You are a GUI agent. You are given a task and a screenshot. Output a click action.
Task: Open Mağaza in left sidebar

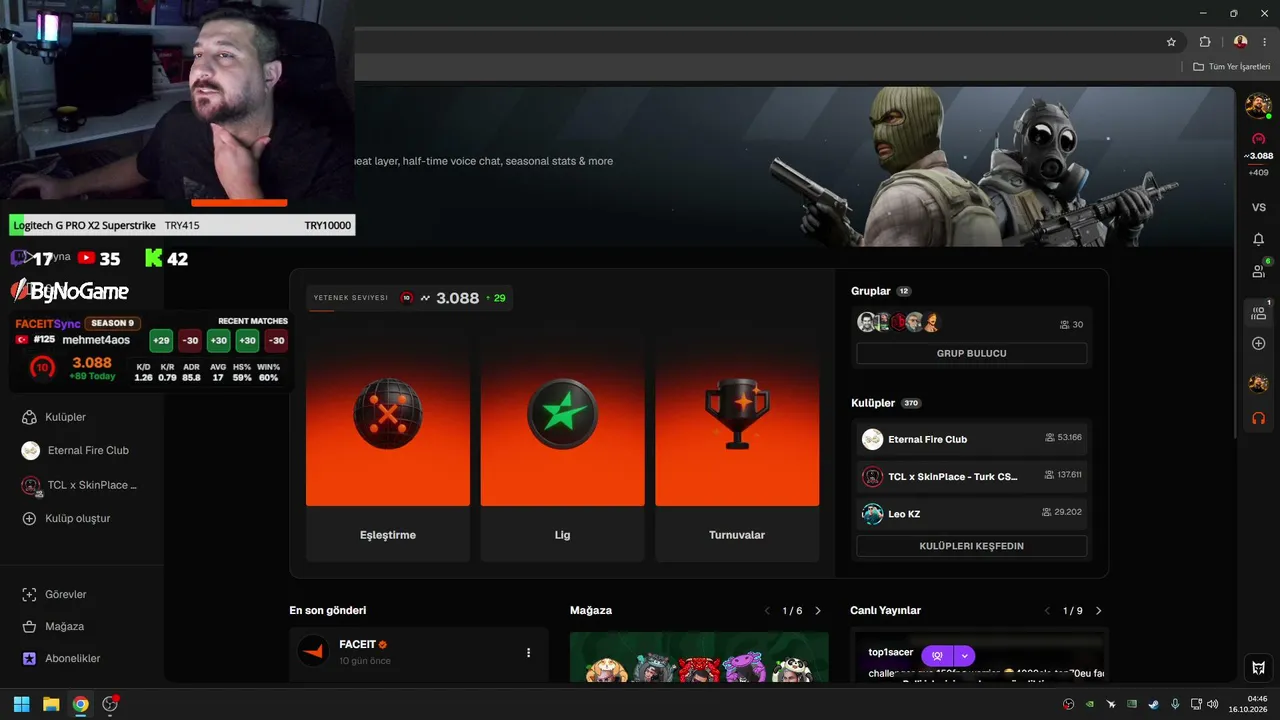click(54, 626)
